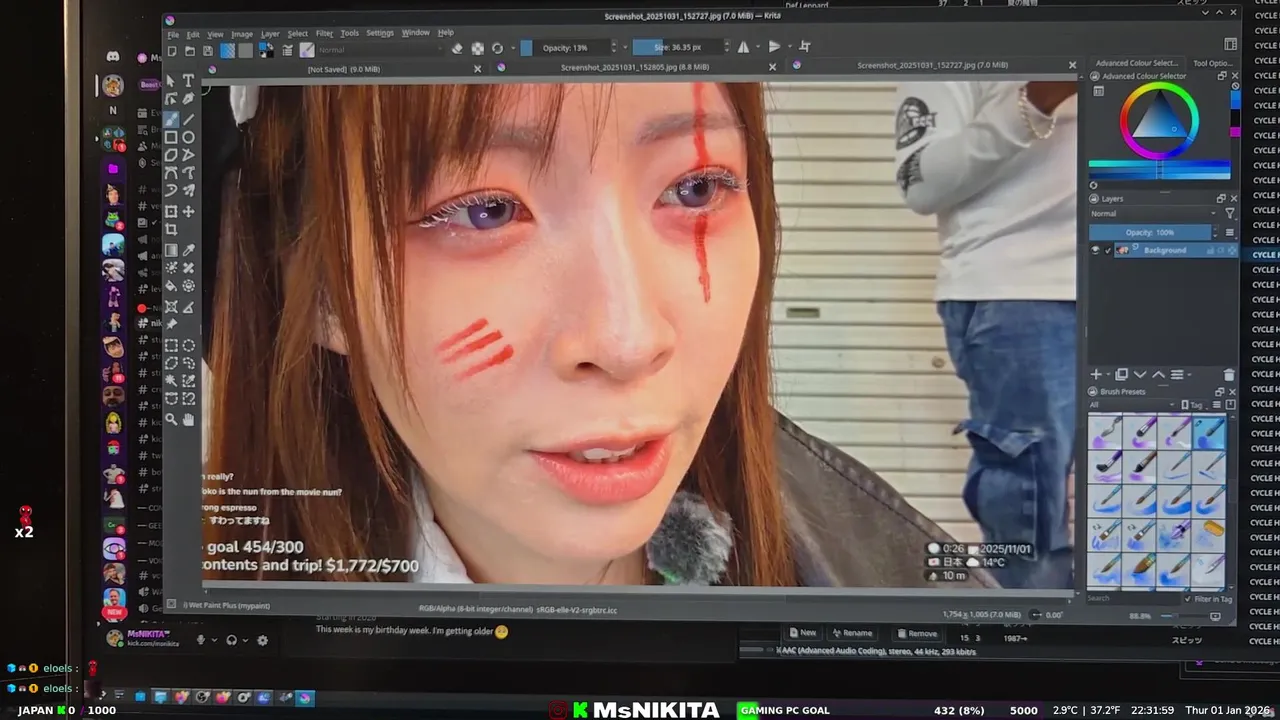Click the Rename button in background window

[x=852, y=633]
